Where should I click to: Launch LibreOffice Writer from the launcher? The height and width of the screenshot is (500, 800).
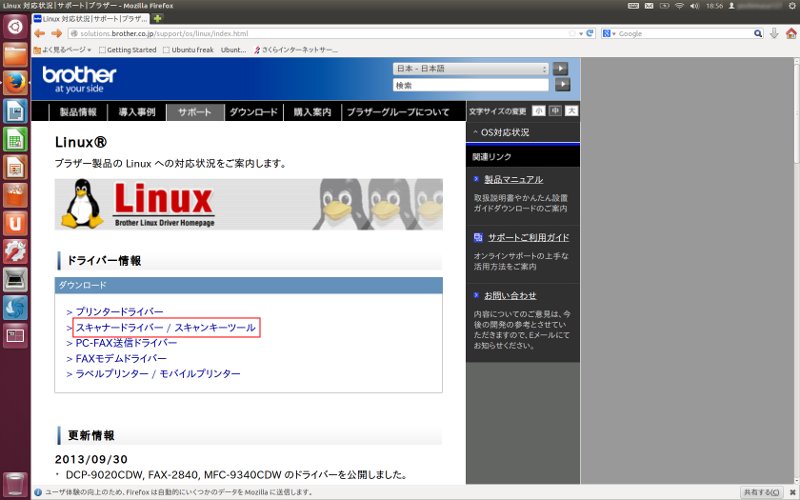click(15, 111)
